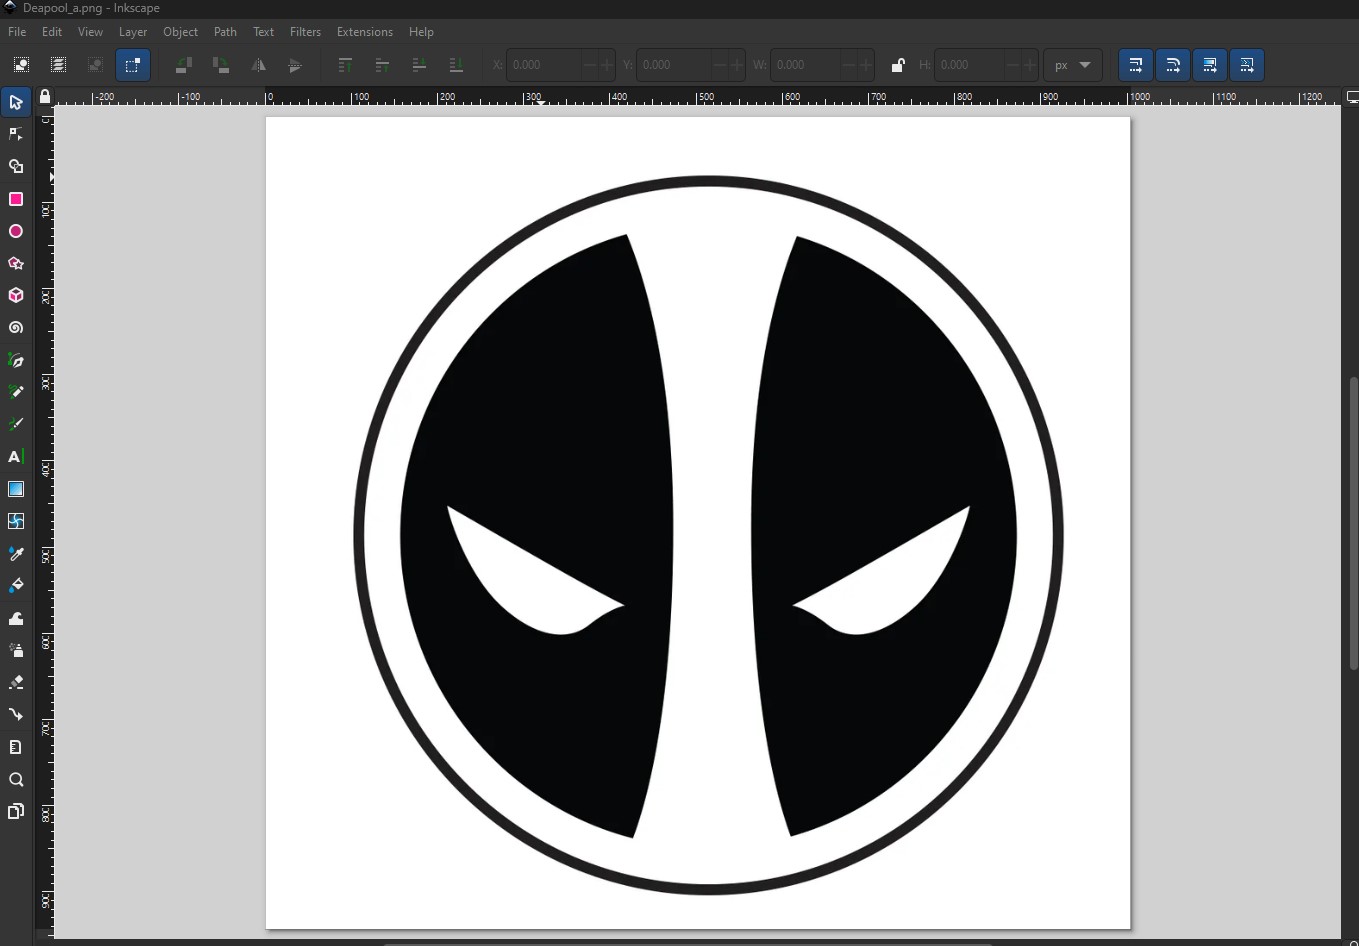Select the Text tool

pos(16,456)
